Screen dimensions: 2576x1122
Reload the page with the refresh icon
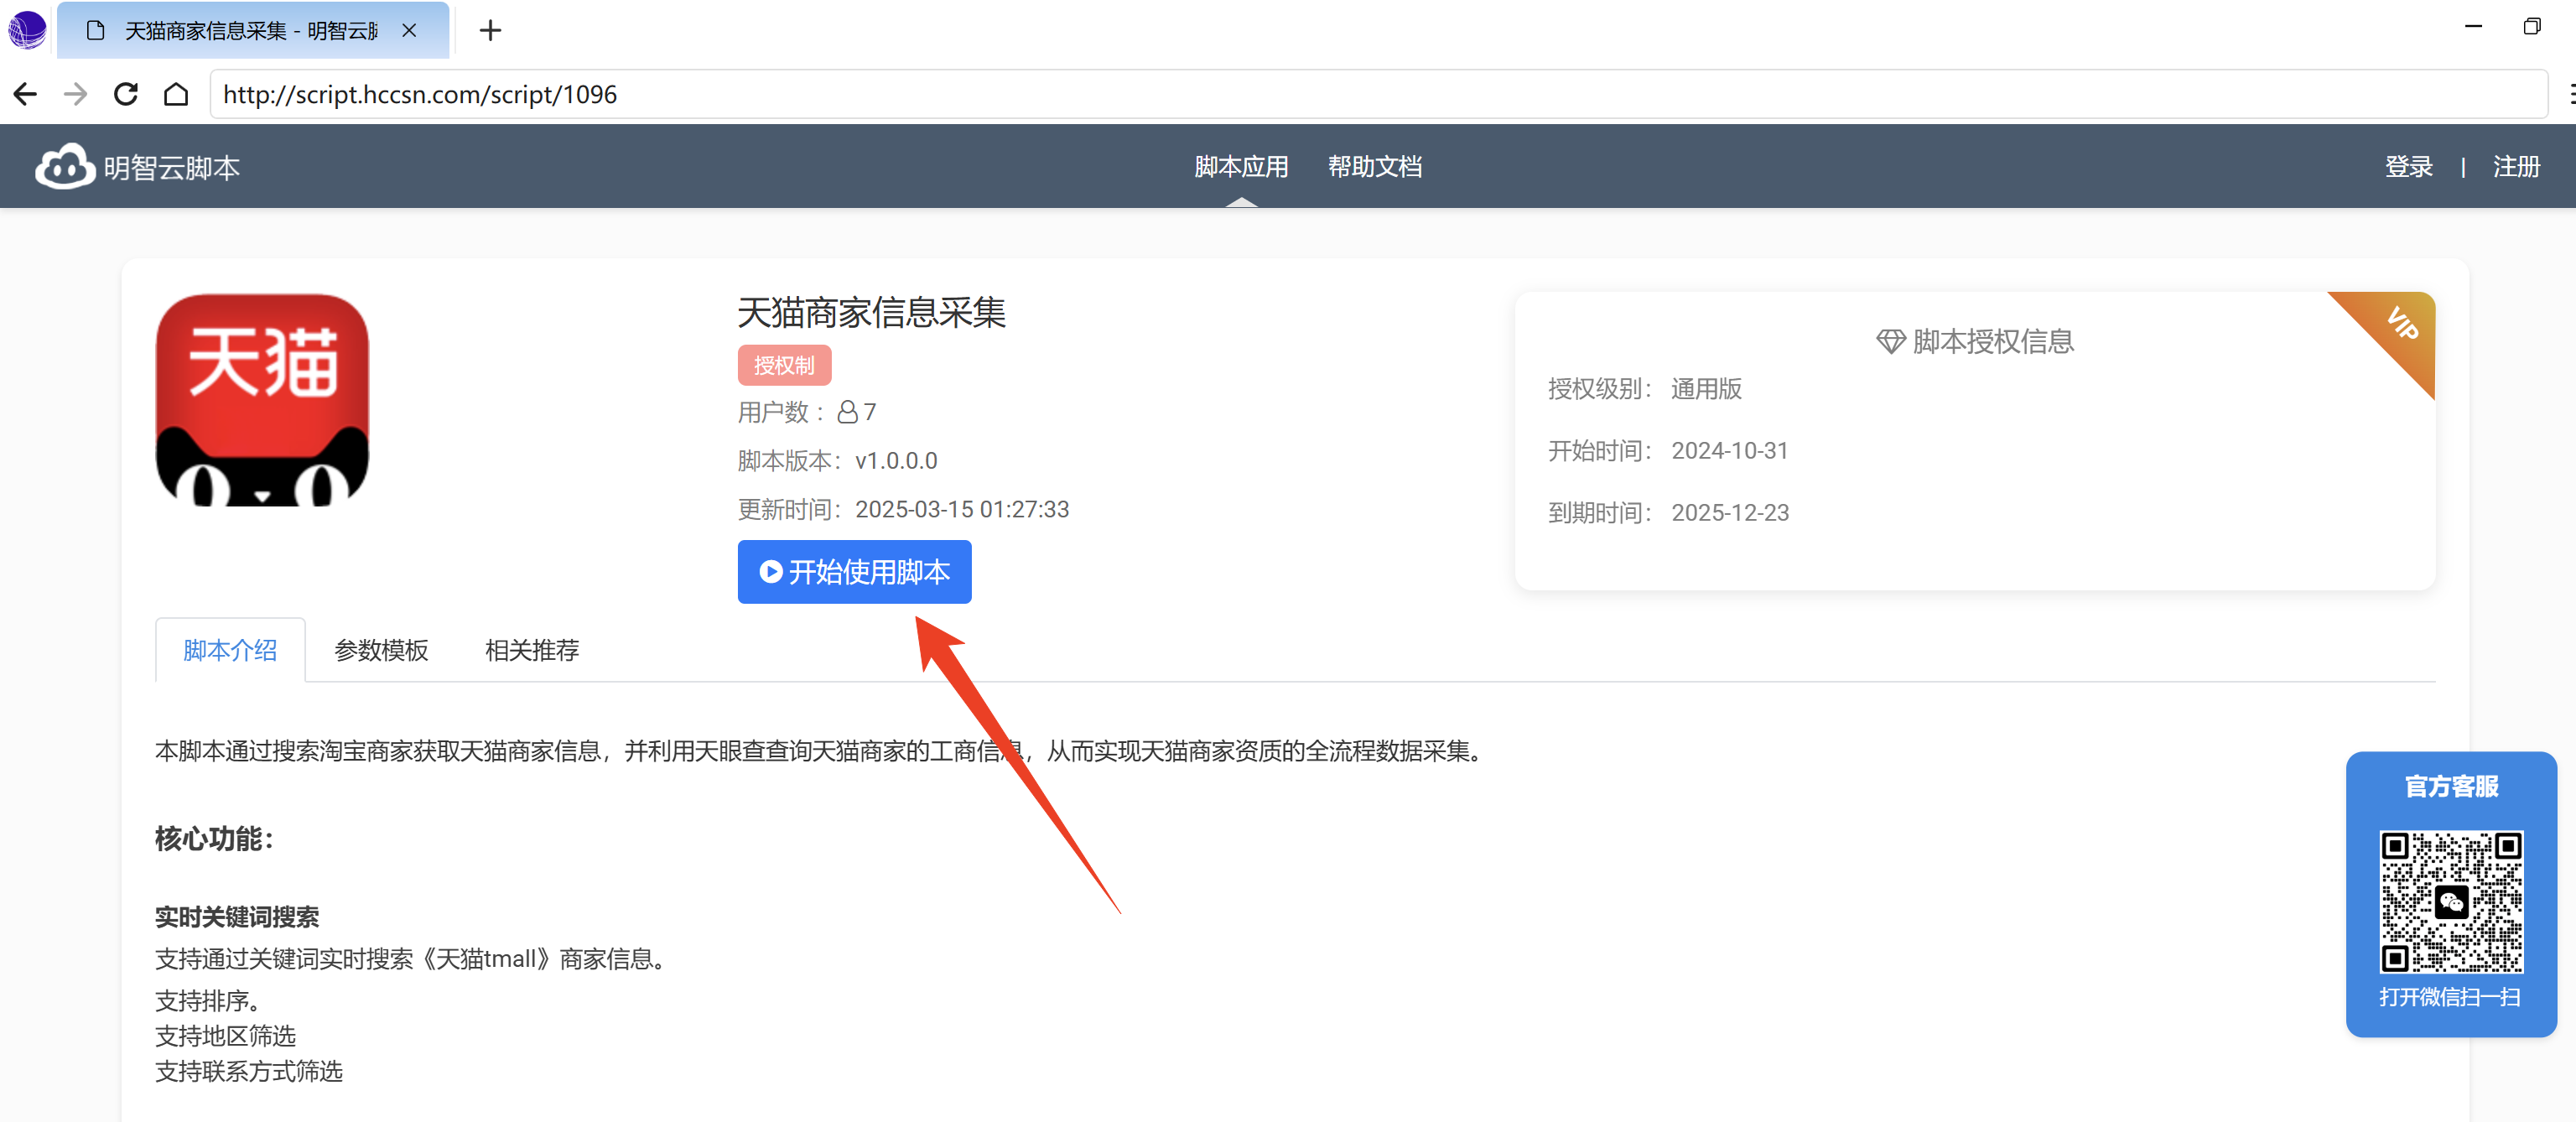pyautogui.click(x=126, y=94)
